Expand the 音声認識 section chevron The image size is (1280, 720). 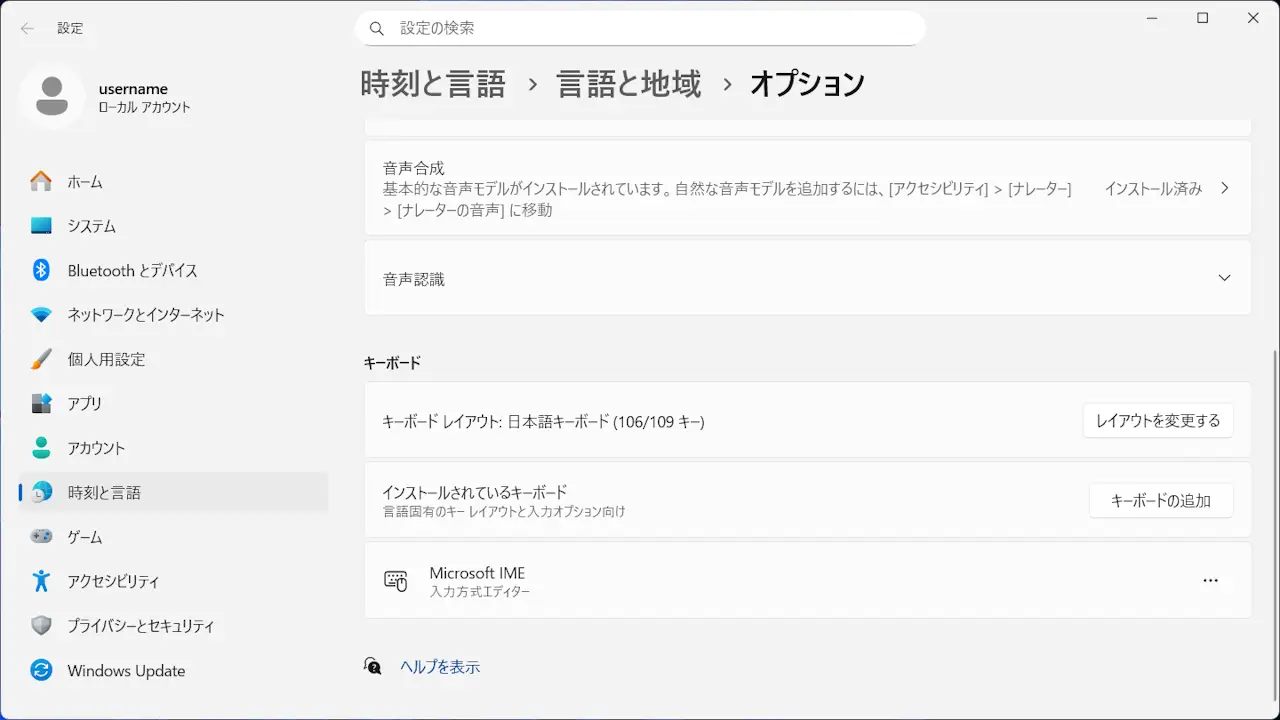point(1224,278)
